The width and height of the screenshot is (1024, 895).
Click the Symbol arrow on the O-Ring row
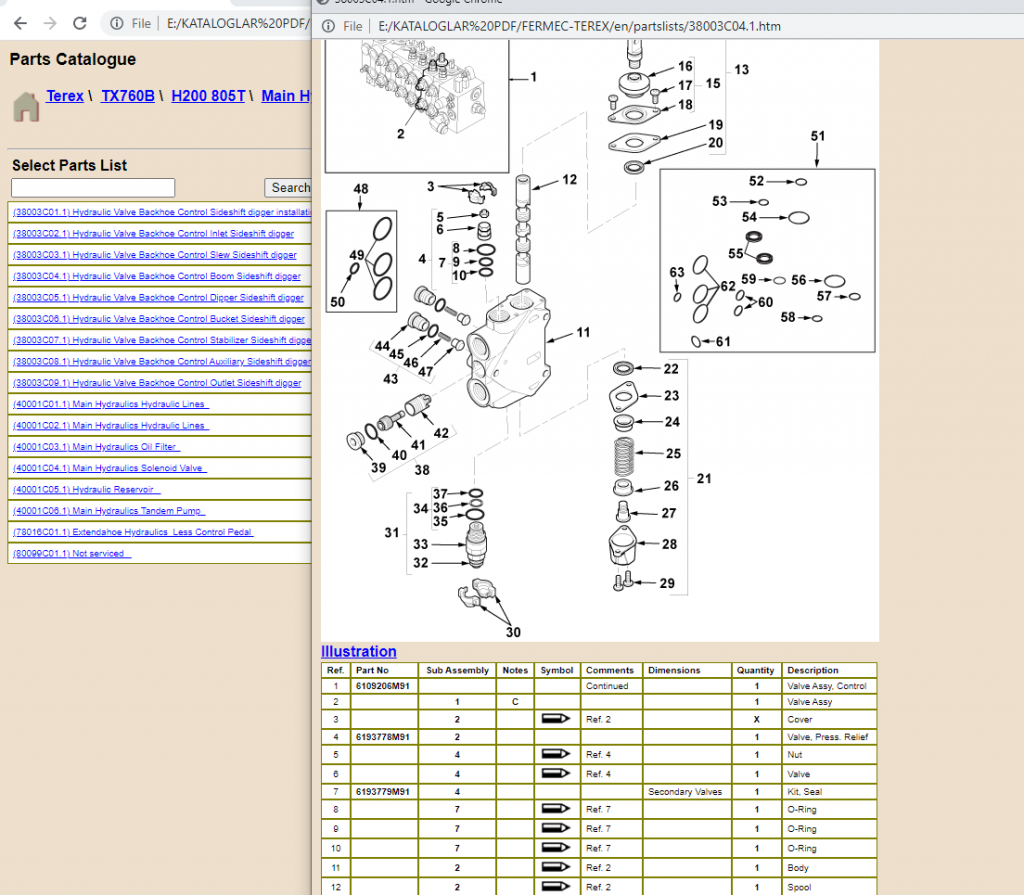(x=557, y=809)
